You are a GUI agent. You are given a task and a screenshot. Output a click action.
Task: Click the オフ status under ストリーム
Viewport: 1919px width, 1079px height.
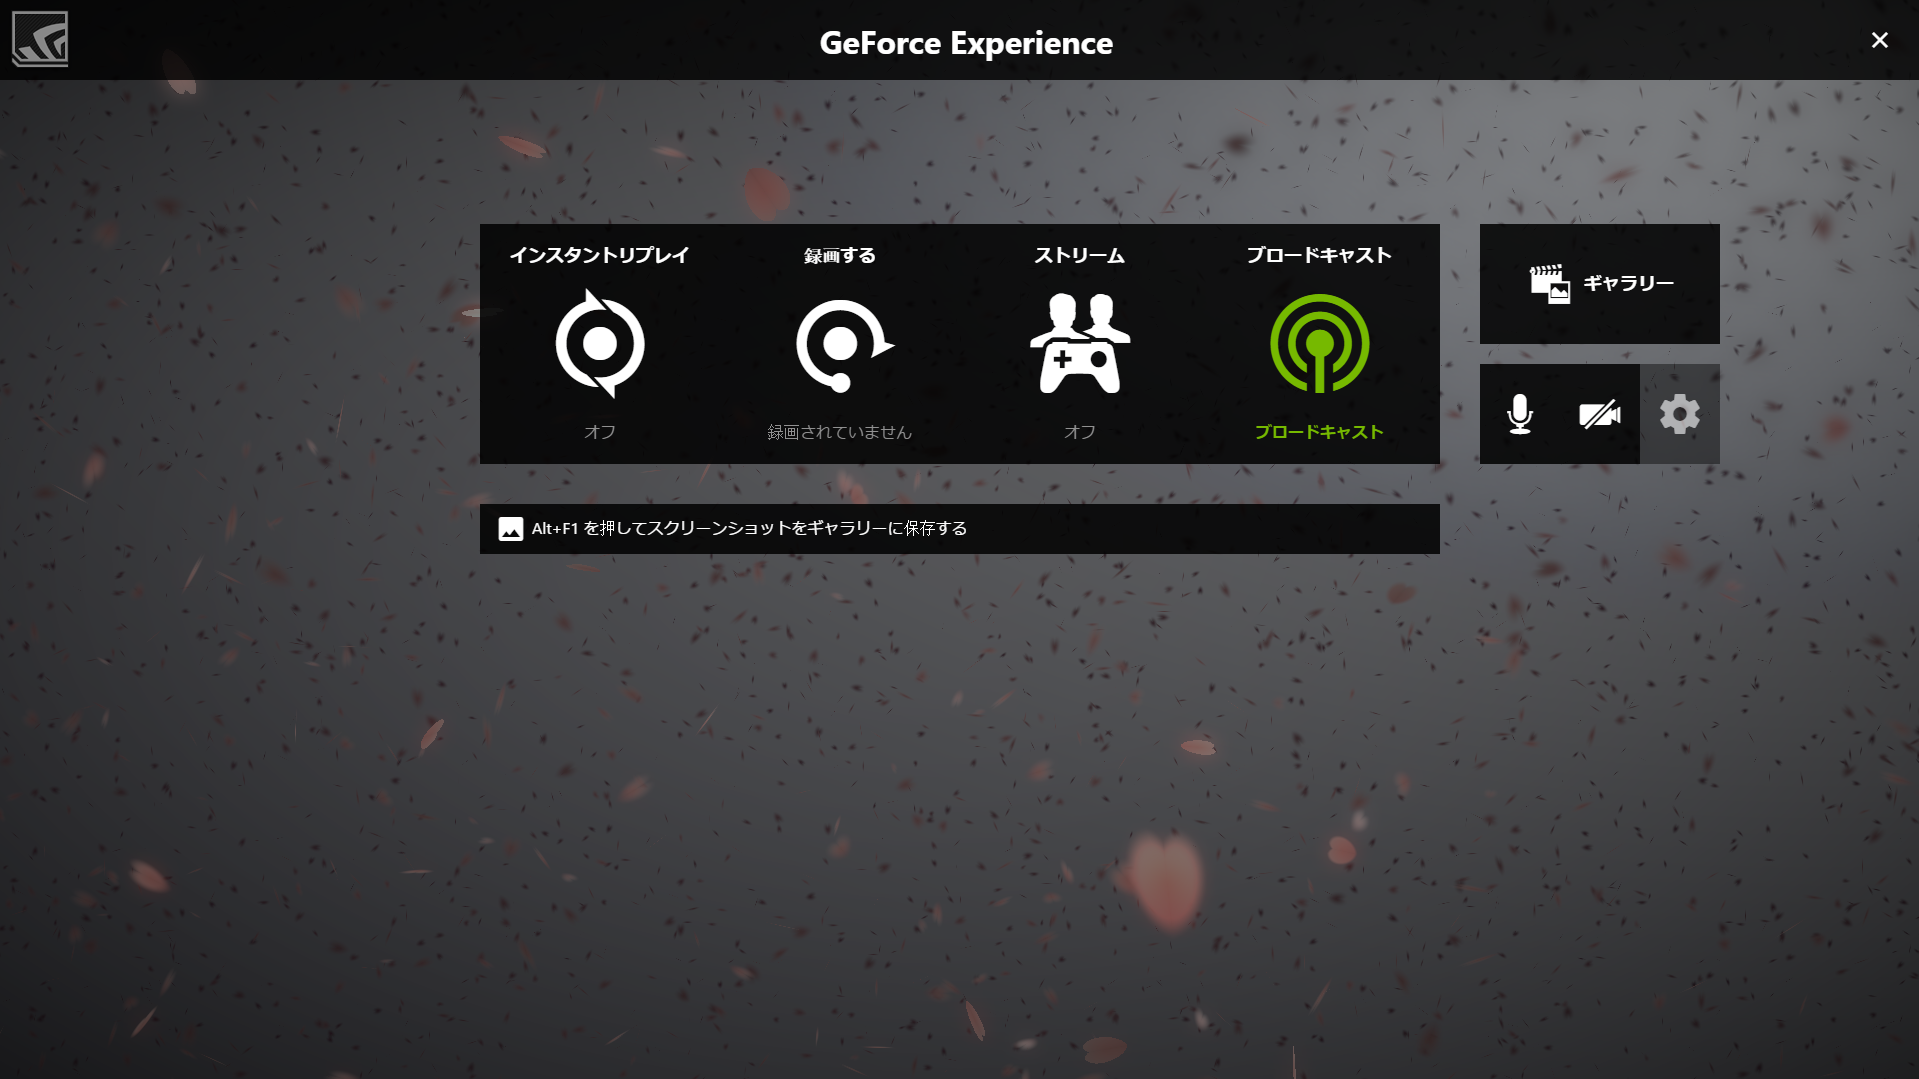point(1080,432)
